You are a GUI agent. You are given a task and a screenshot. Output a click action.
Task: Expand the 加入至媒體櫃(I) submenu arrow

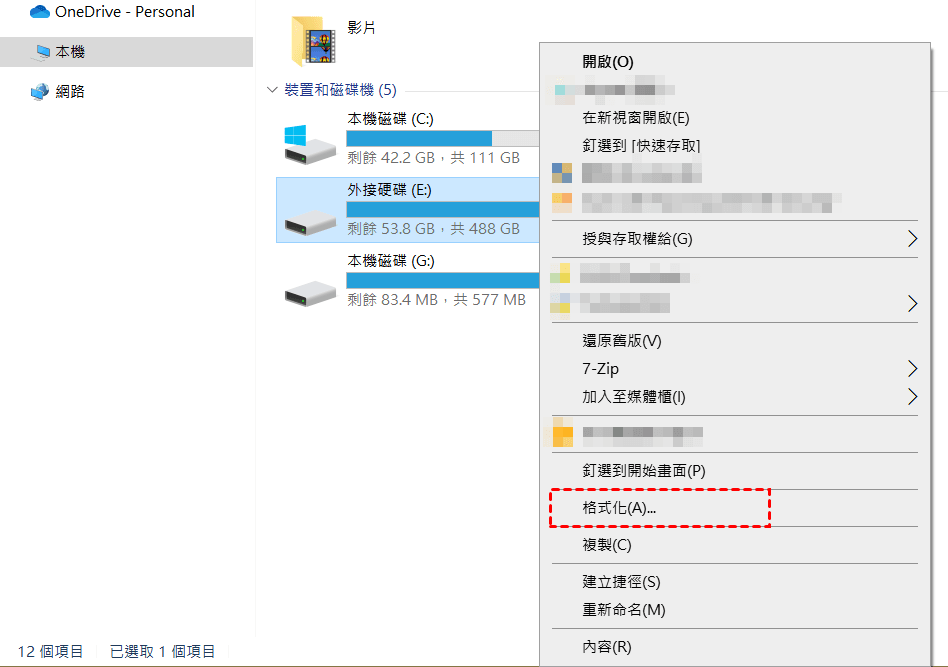pos(912,397)
